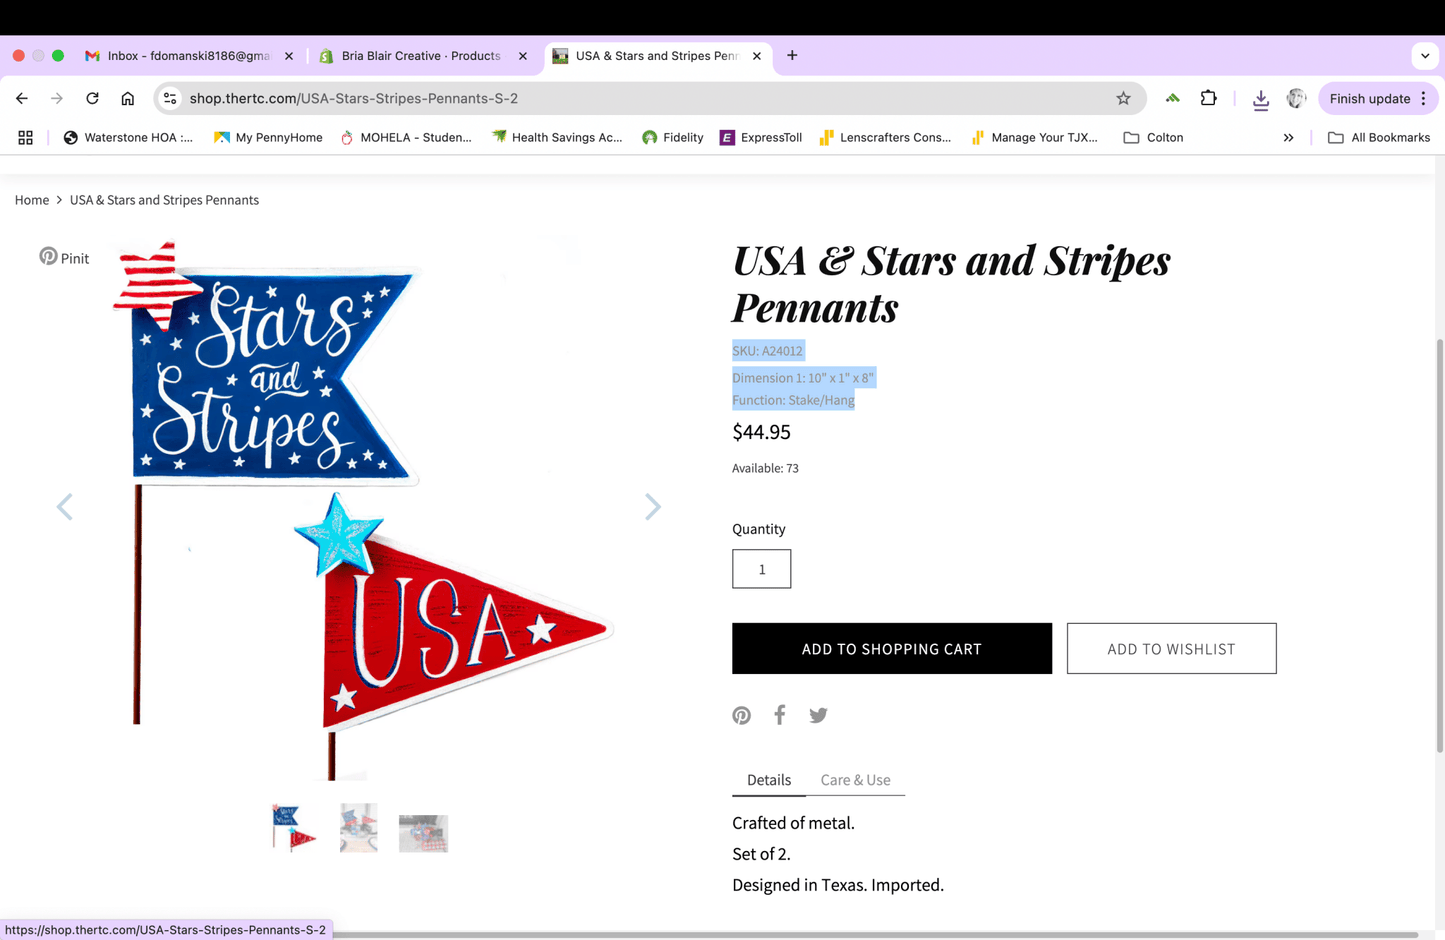Share the product on Facebook

[x=779, y=714]
